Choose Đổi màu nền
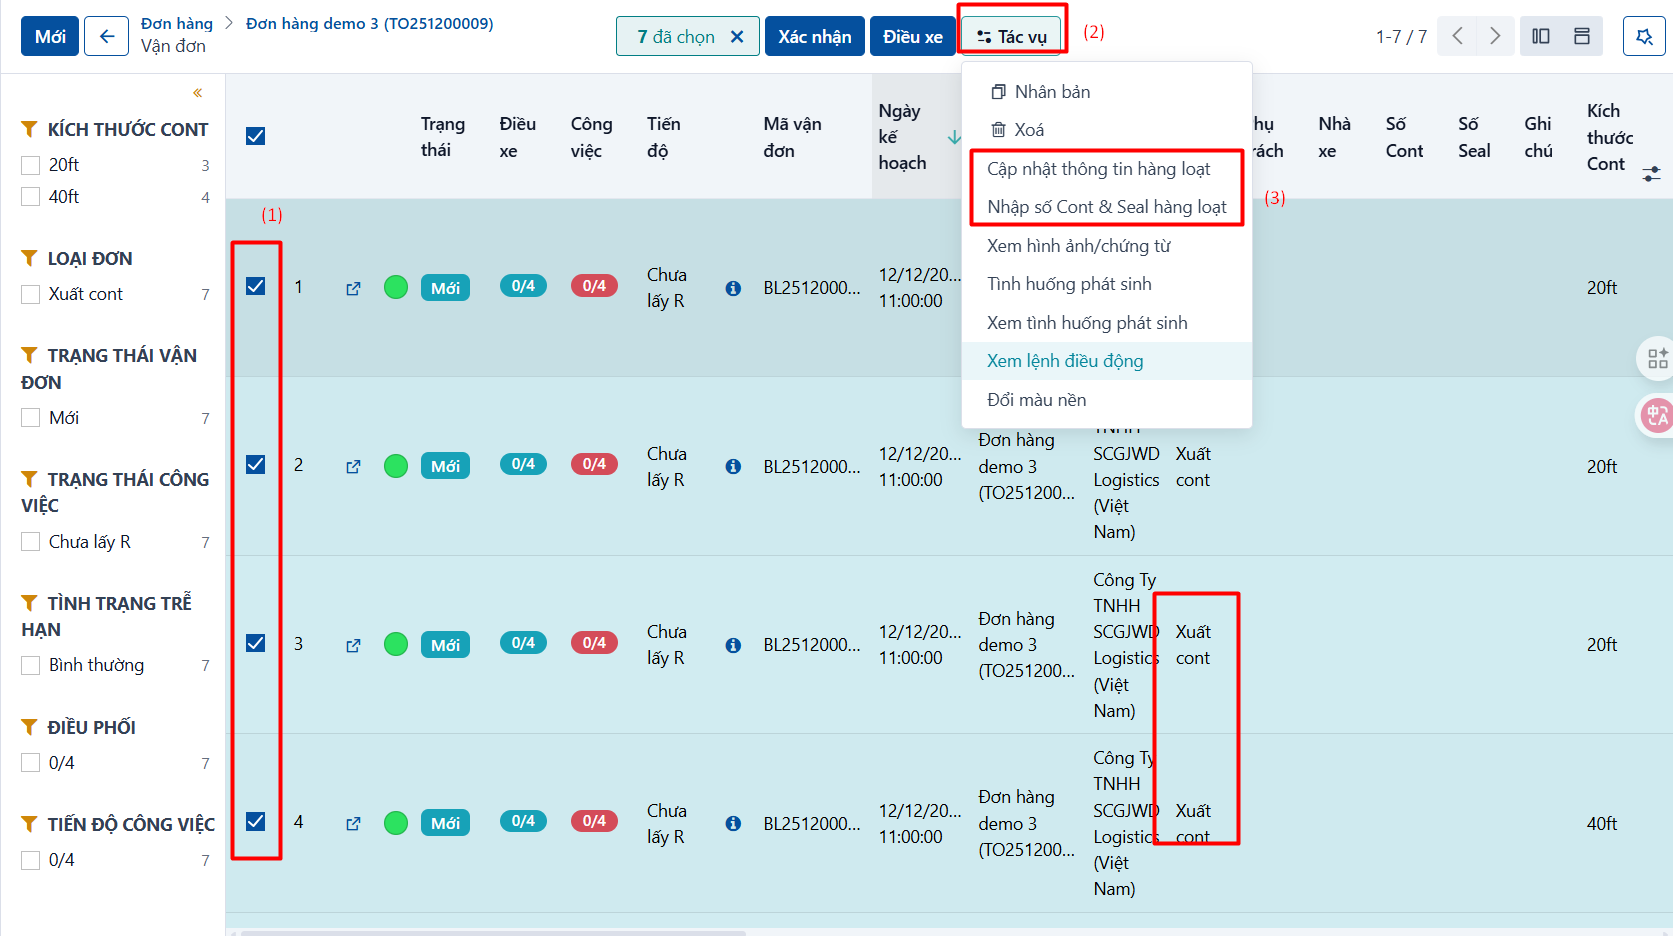 click(x=1106, y=400)
